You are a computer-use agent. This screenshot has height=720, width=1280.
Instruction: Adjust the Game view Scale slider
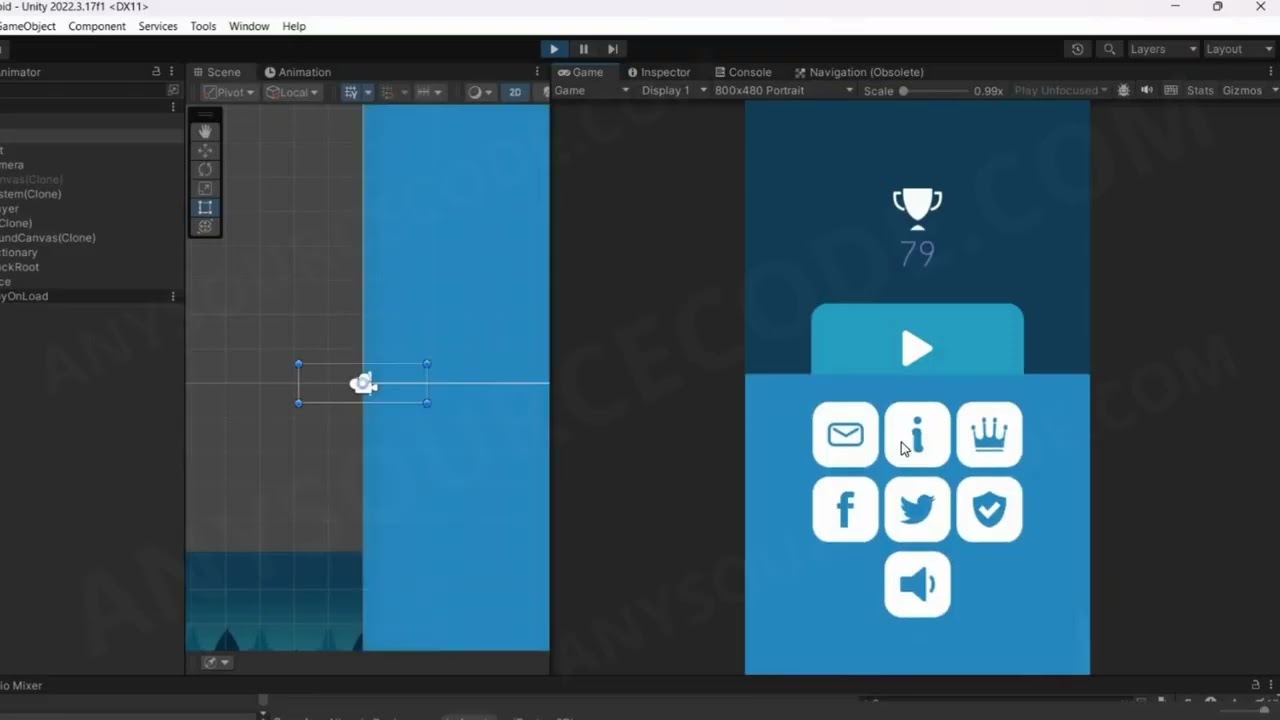(x=934, y=90)
